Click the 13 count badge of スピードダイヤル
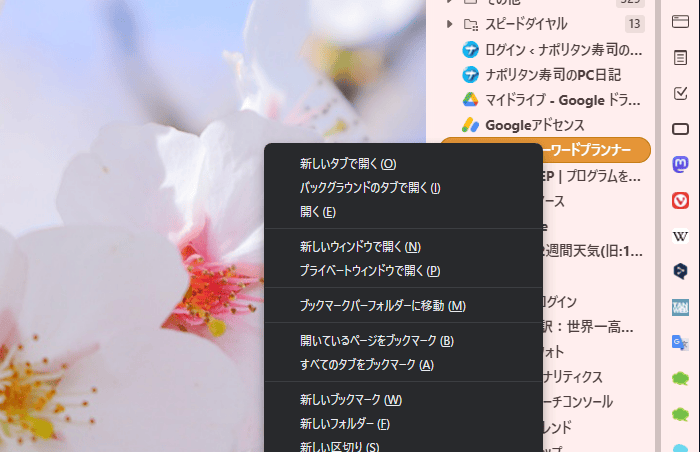Screen dimensions: 700x452 [x=635, y=24]
